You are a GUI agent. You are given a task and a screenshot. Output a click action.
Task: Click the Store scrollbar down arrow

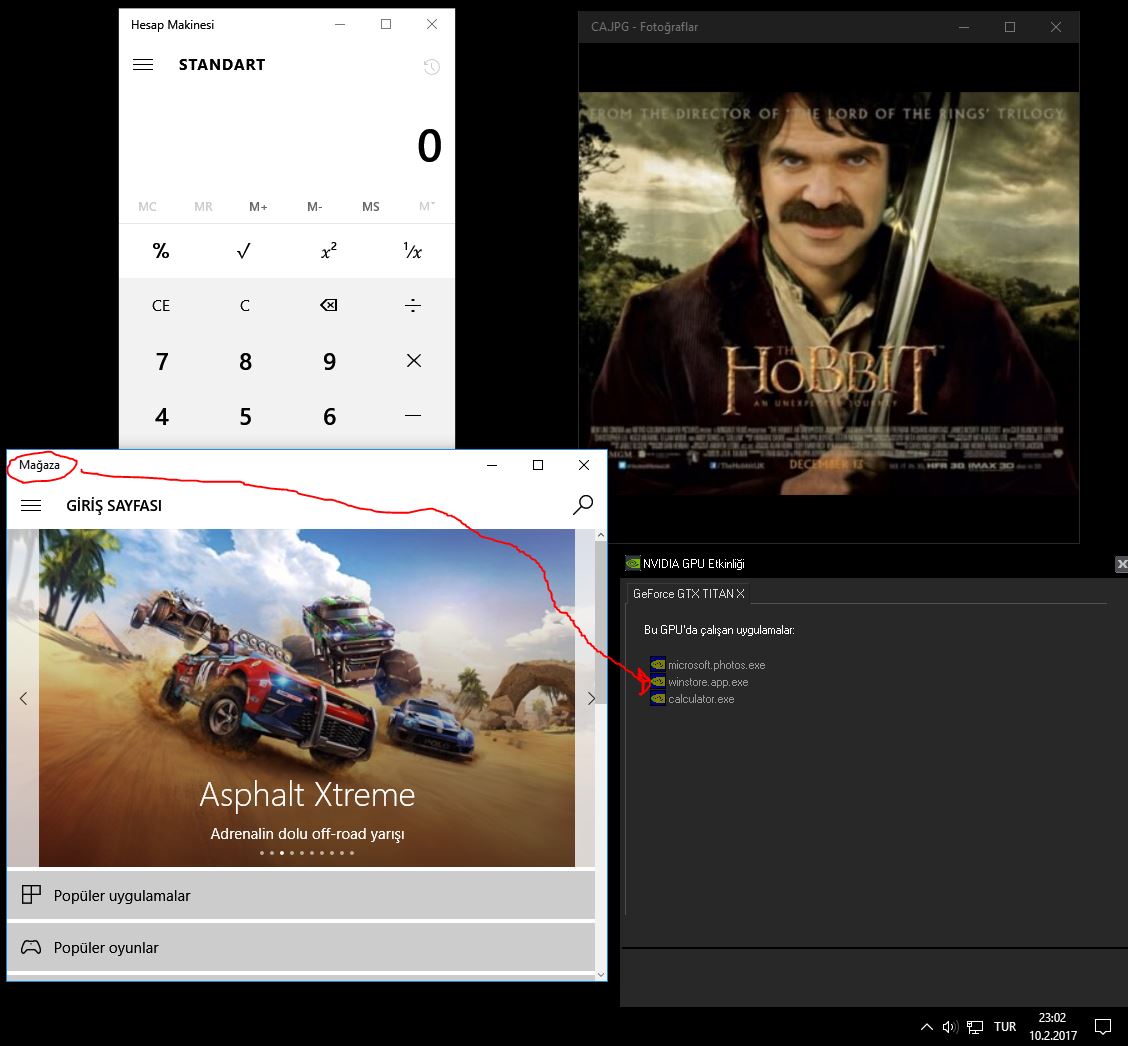(601, 975)
